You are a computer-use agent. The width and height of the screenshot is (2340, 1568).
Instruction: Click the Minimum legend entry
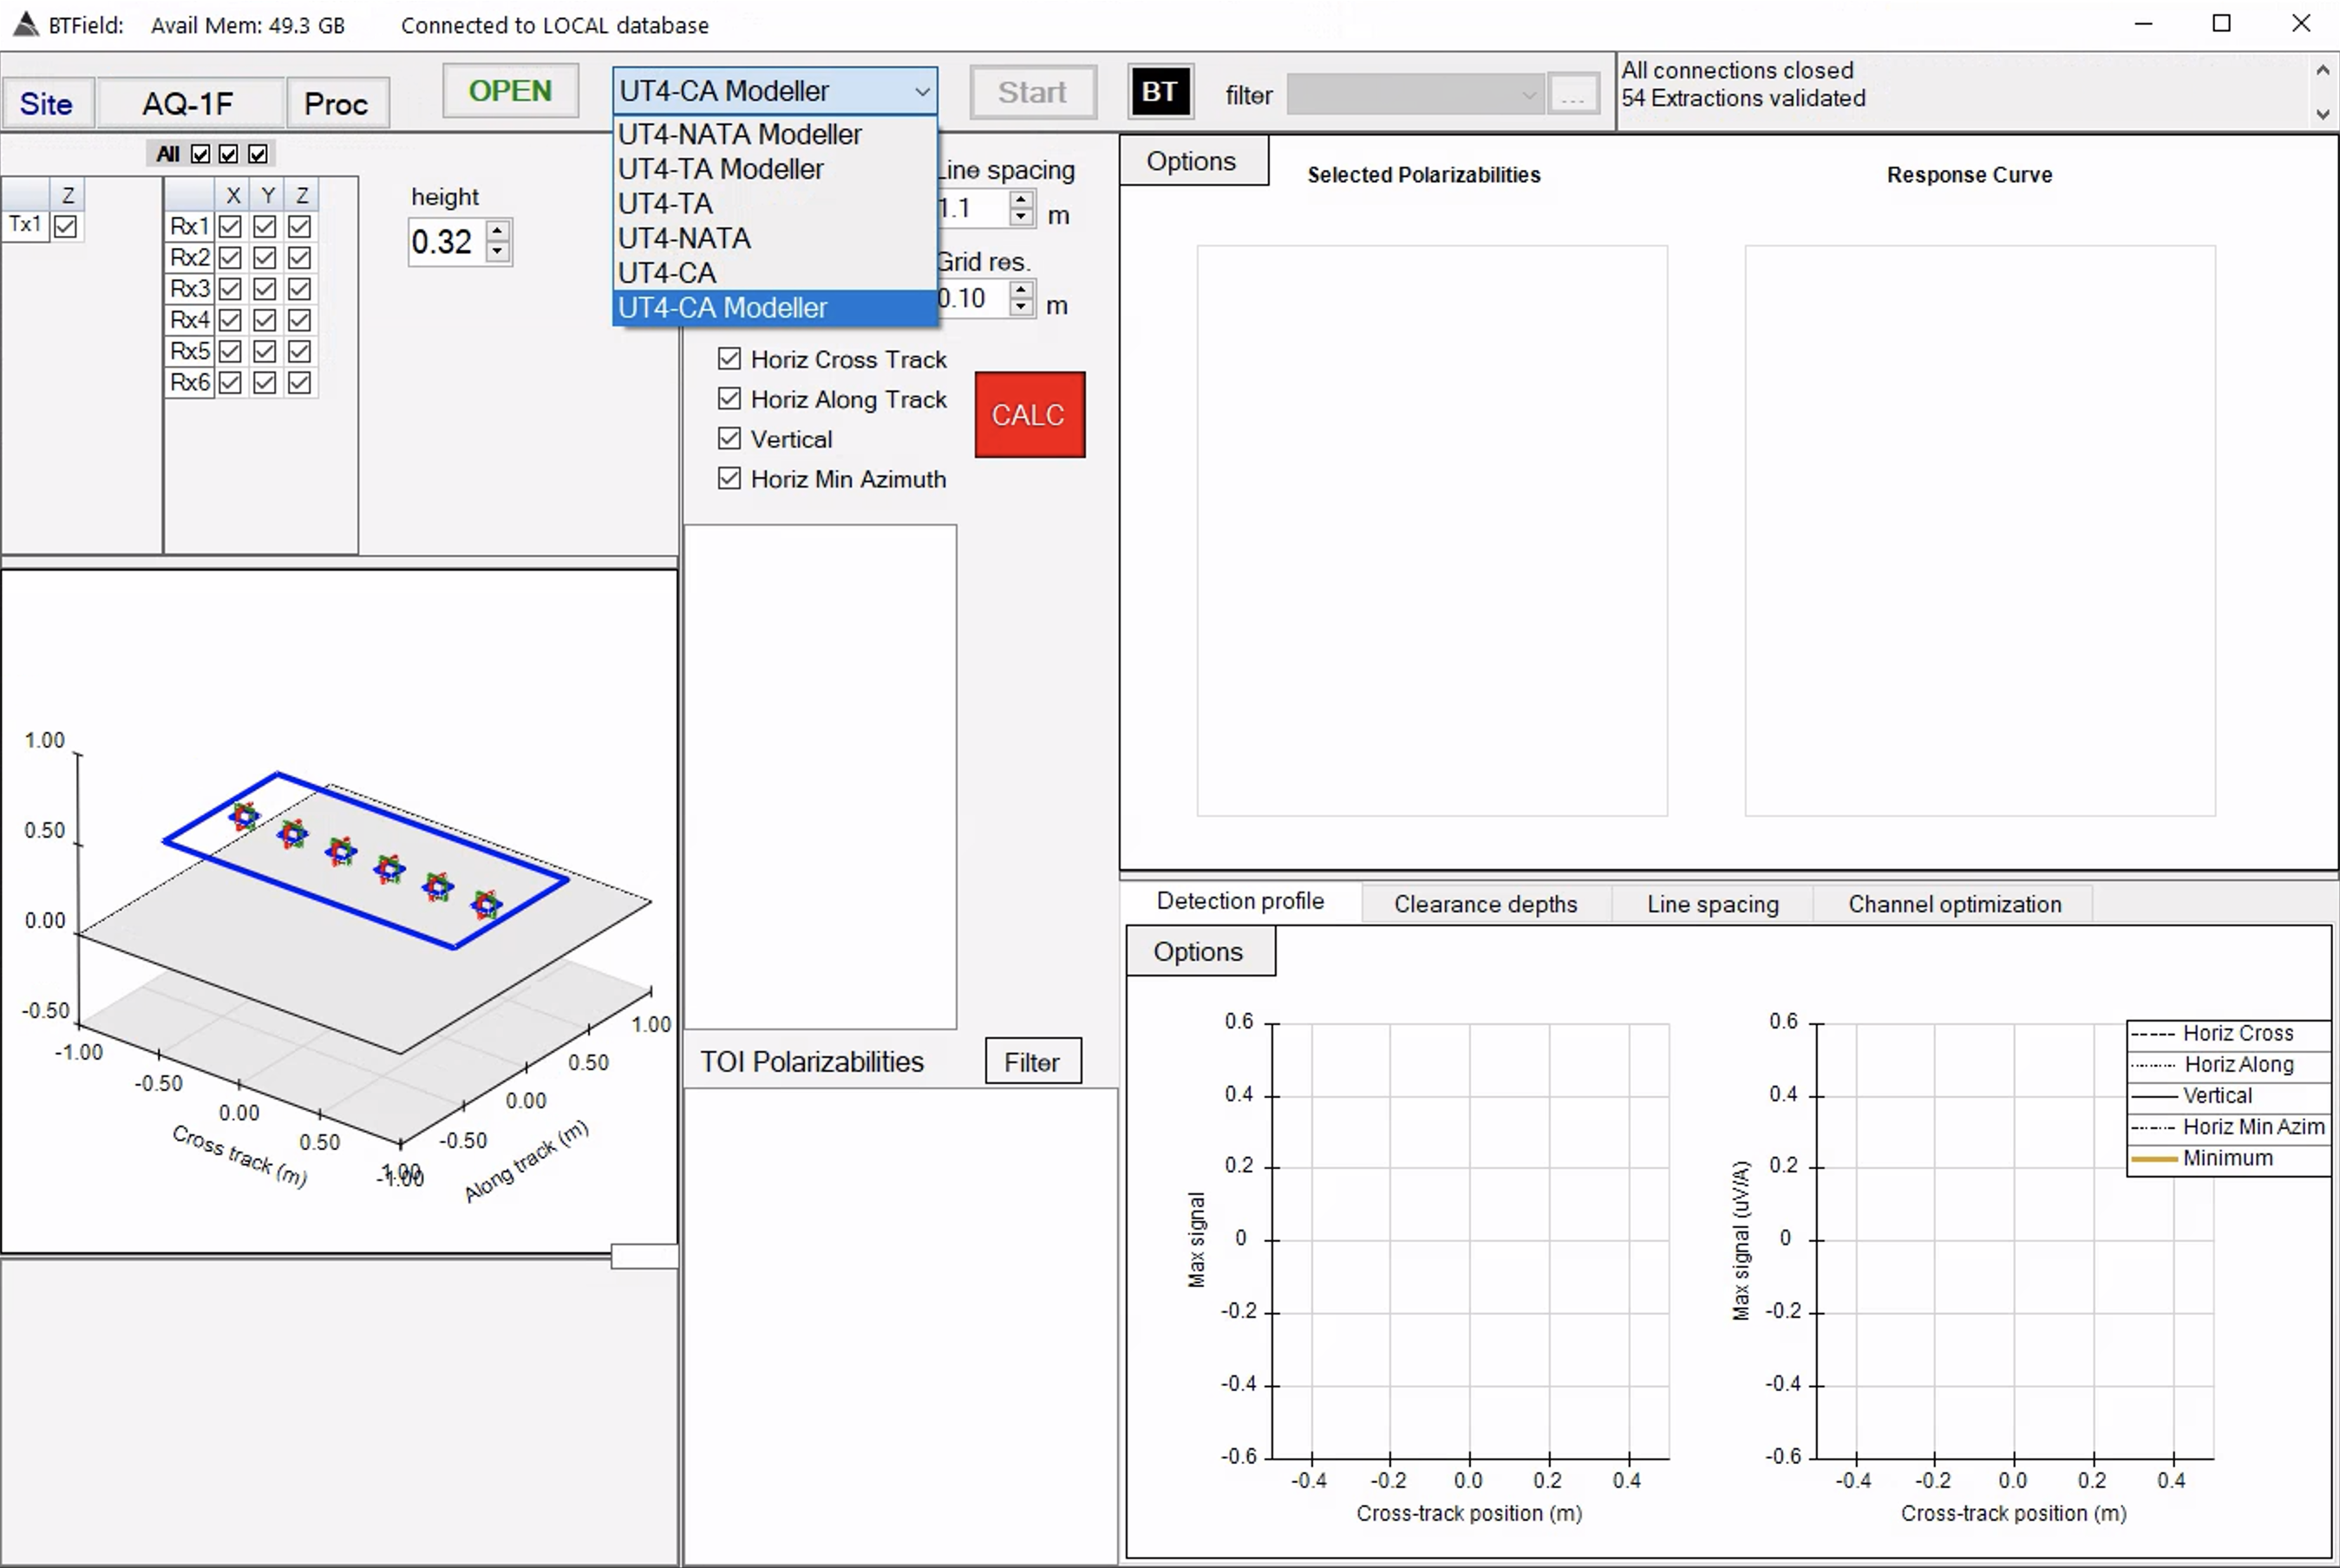(x=2229, y=1159)
